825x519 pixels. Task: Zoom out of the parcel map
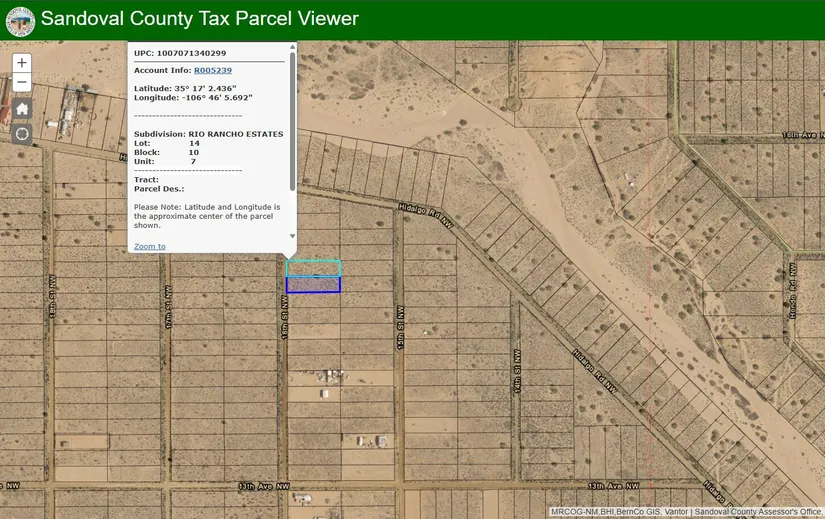22,82
